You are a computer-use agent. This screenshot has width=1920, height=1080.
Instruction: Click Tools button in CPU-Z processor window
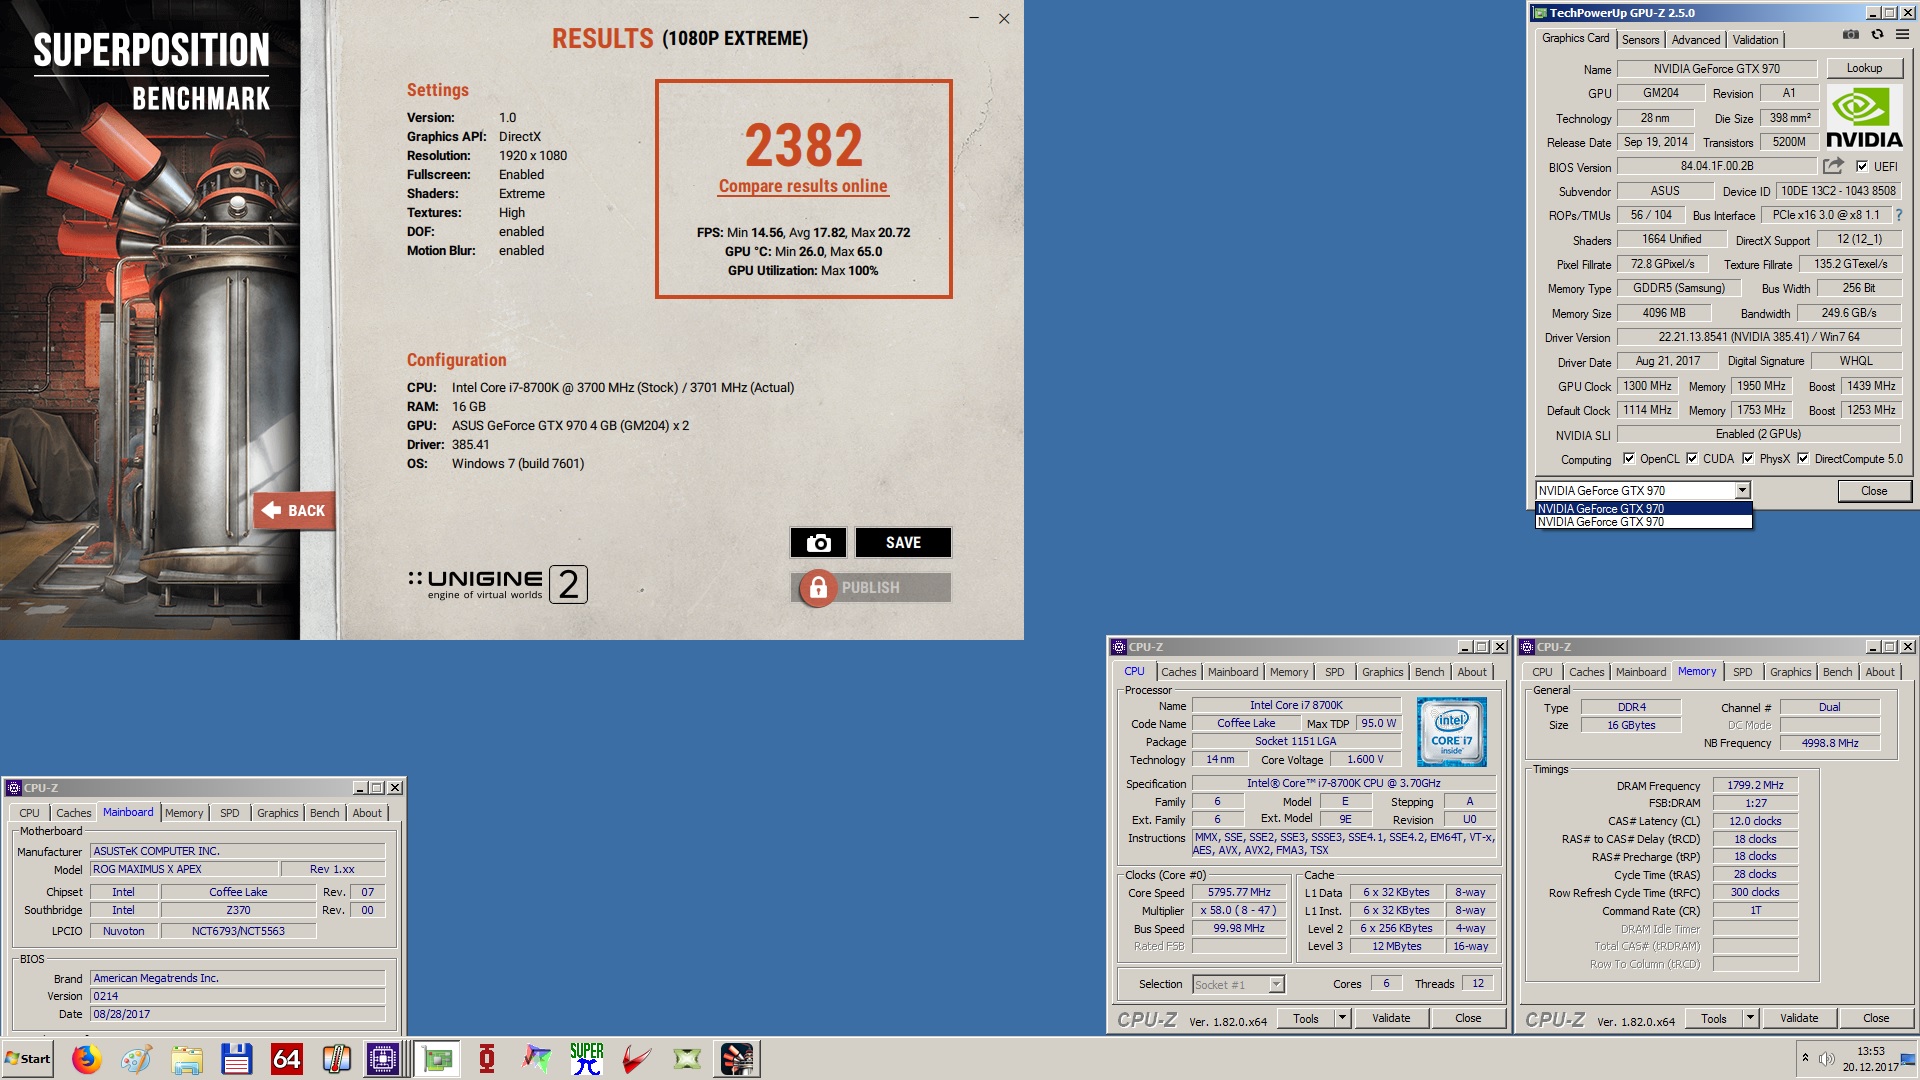[1306, 1018]
